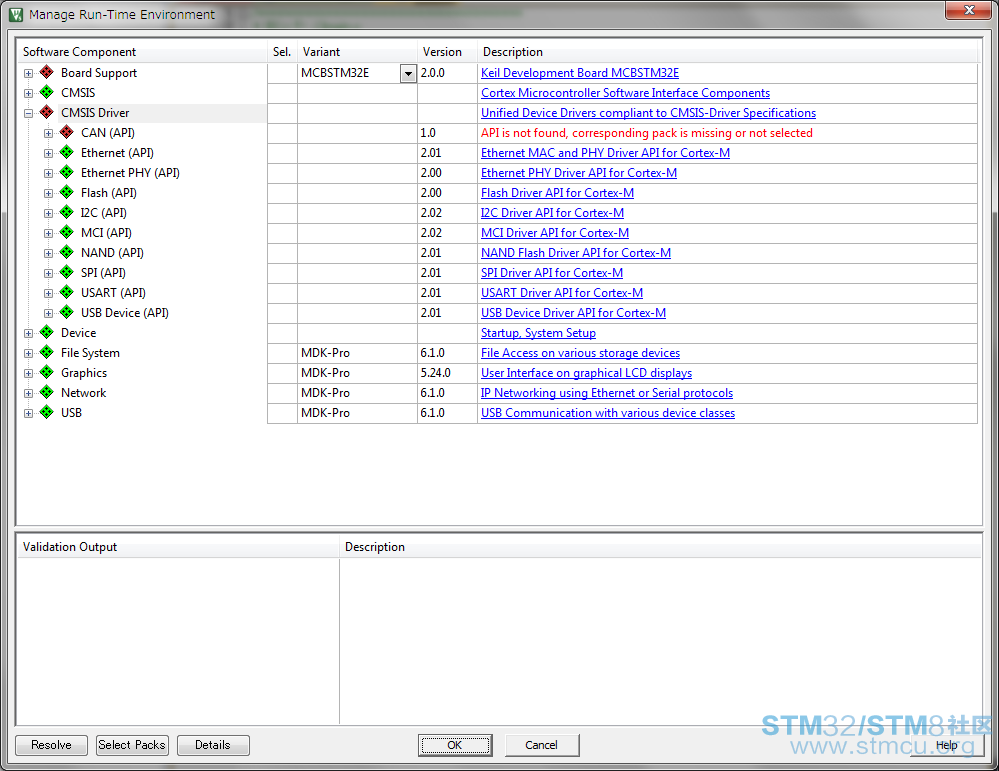Image resolution: width=999 pixels, height=771 pixels.
Task: Open File Access on various storage devices link
Action: point(580,353)
